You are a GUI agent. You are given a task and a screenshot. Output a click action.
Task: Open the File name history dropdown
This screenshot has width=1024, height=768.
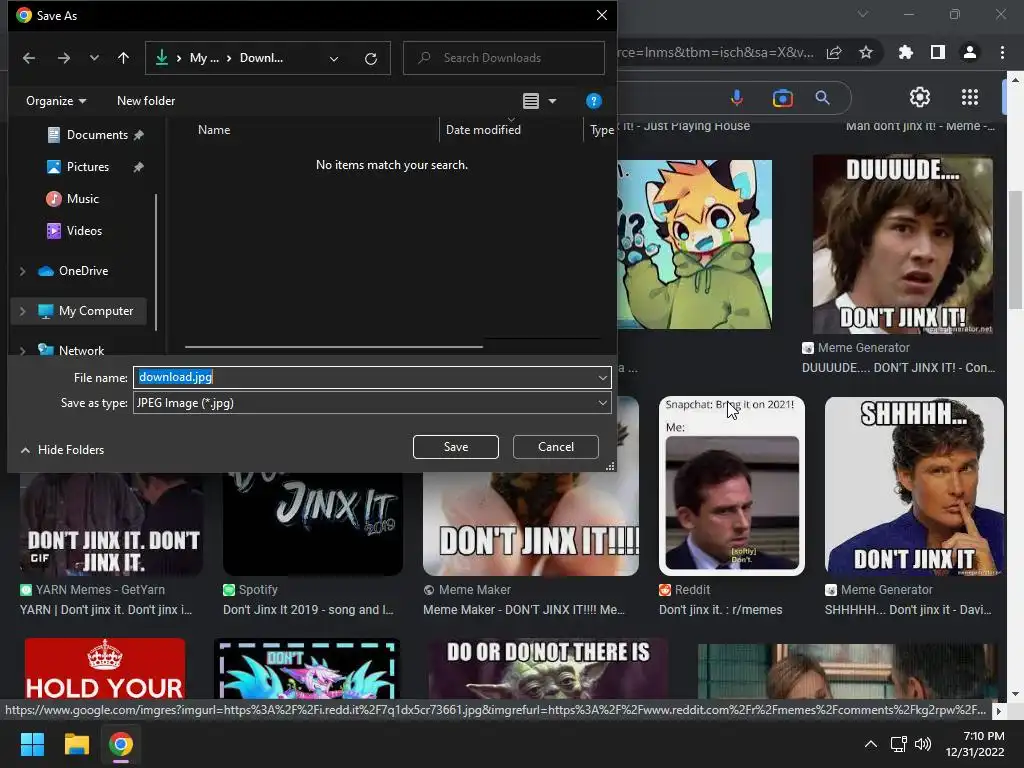click(602, 377)
